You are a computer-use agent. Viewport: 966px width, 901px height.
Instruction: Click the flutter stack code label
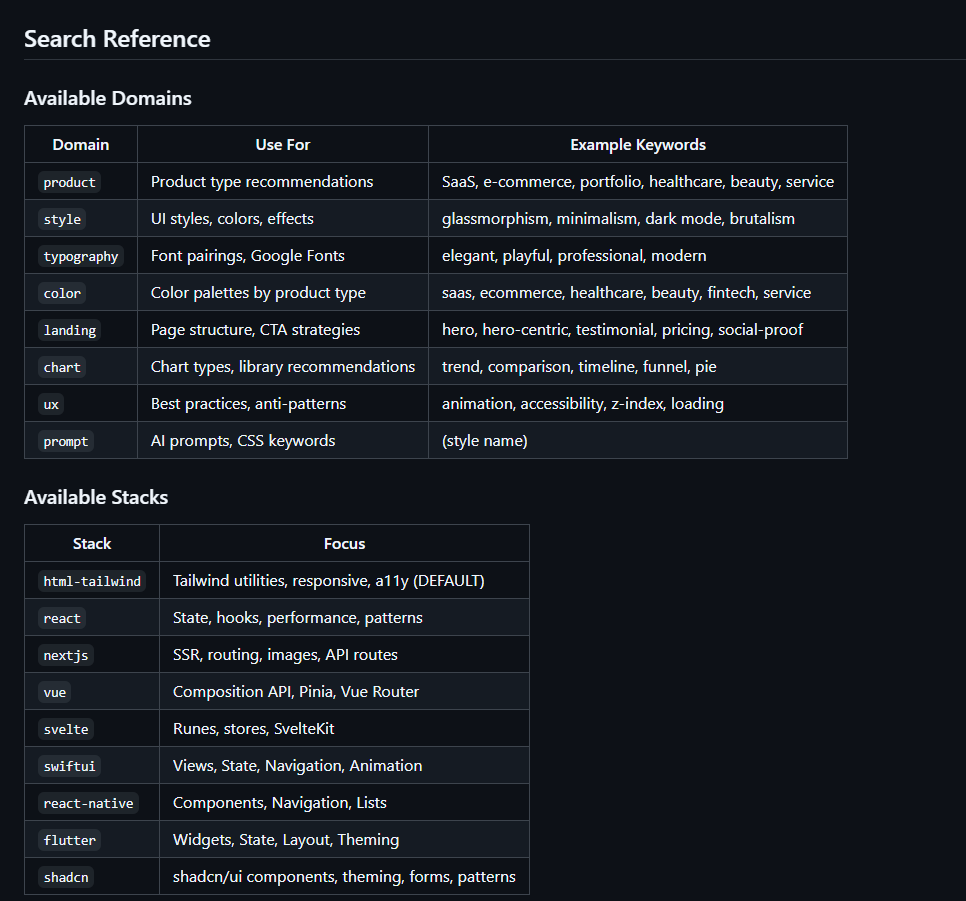[x=70, y=840]
